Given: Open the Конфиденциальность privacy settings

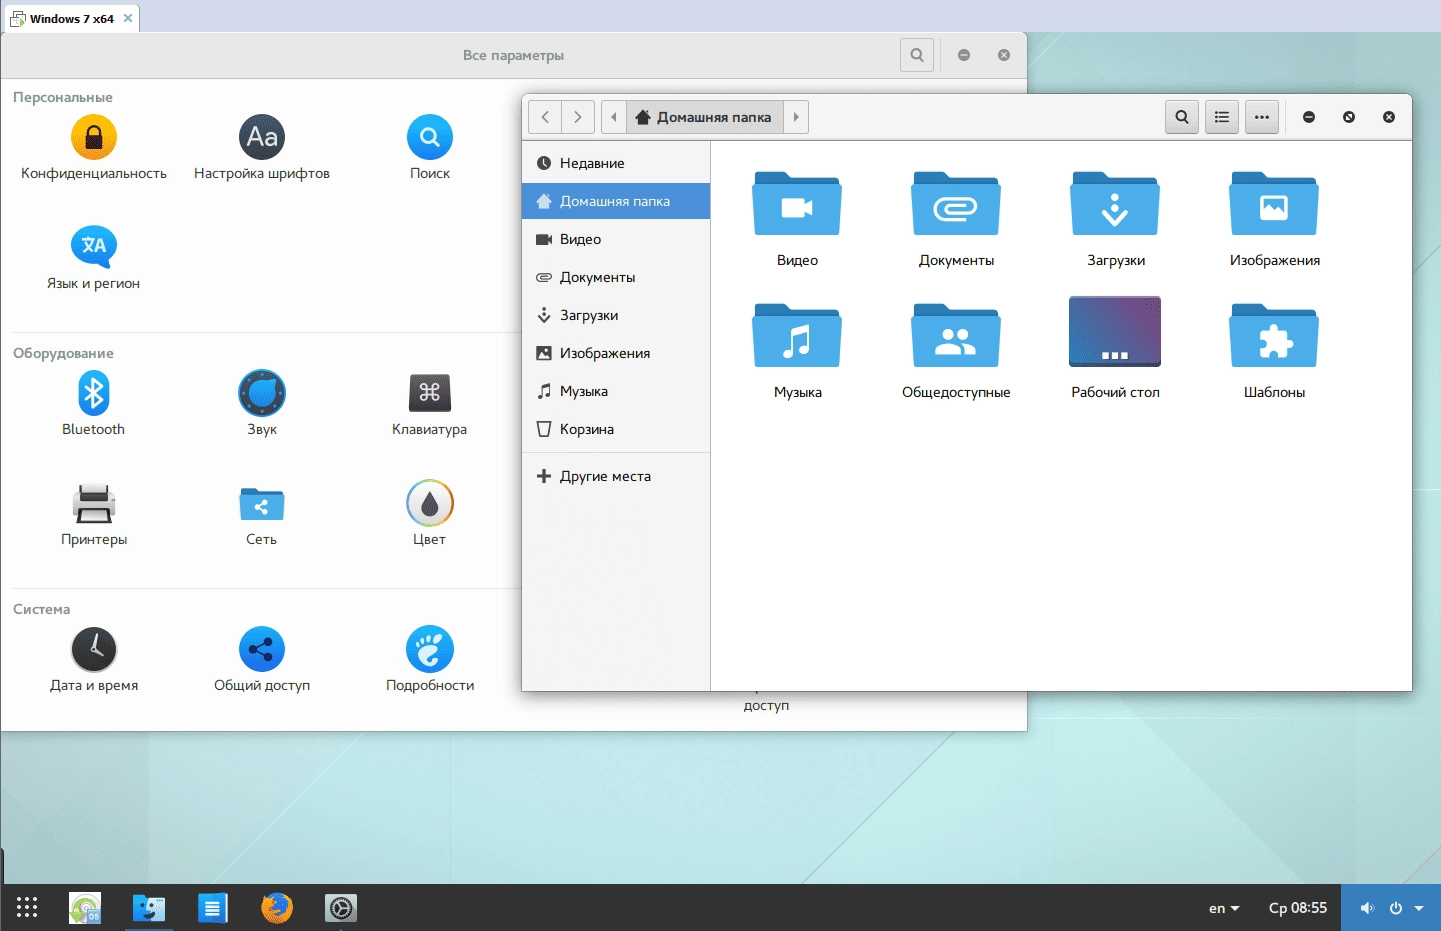Looking at the screenshot, I should click(94, 148).
